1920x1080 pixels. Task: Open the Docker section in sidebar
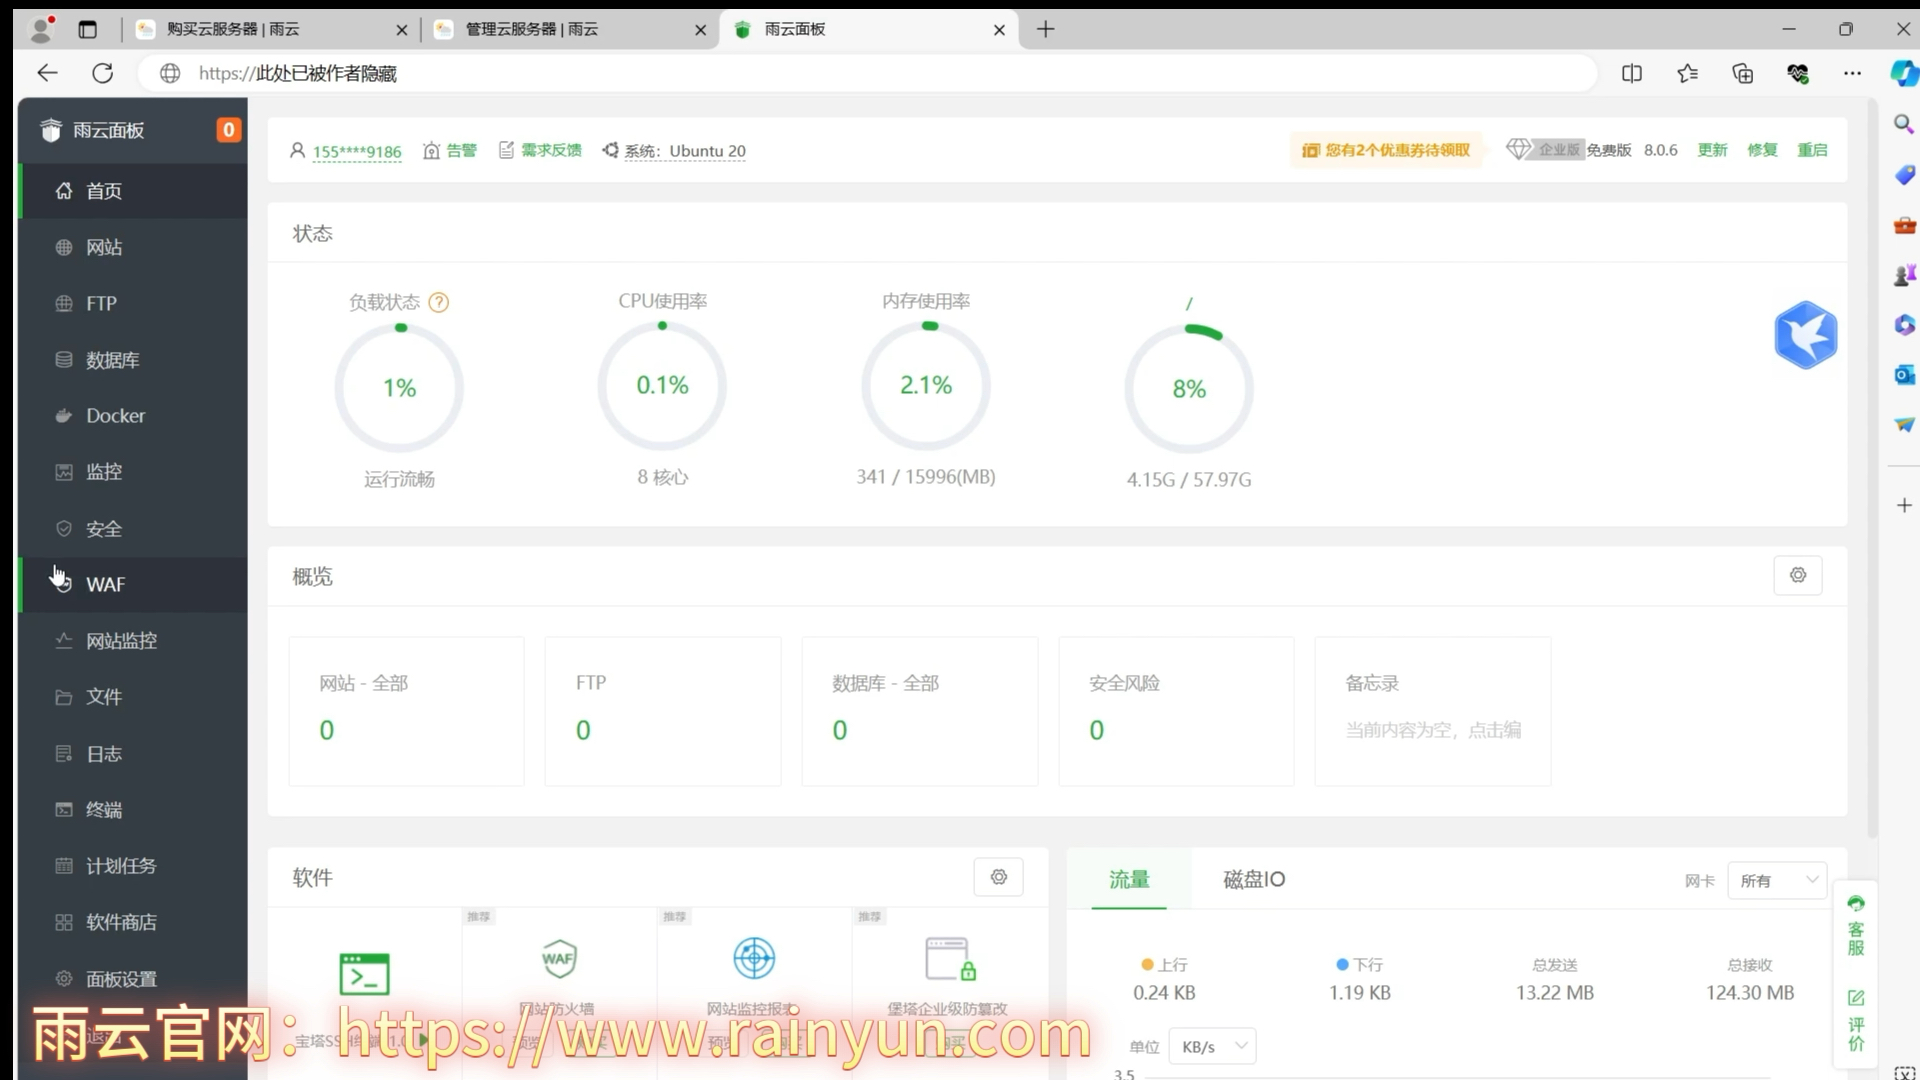(x=132, y=415)
